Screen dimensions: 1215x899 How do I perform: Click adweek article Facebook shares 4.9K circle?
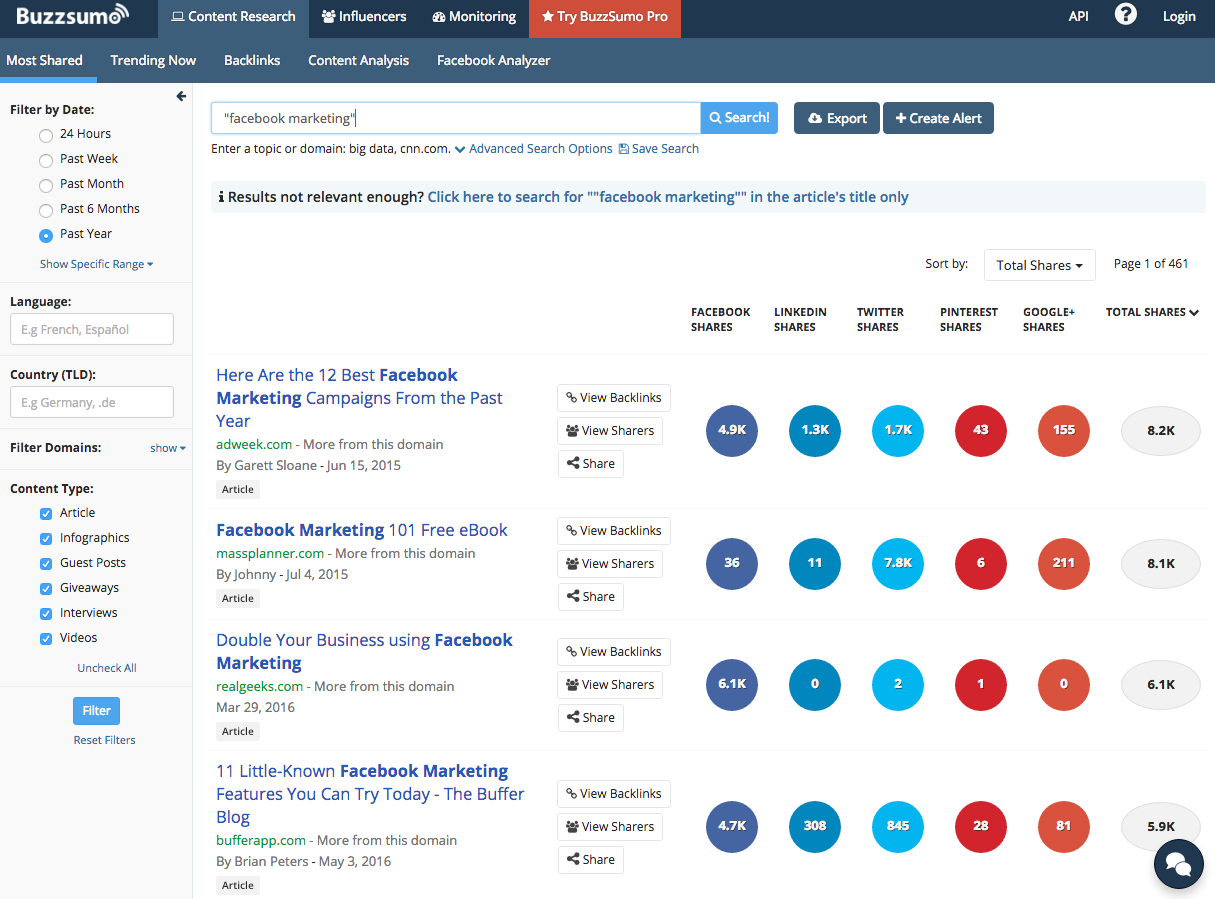tap(732, 430)
